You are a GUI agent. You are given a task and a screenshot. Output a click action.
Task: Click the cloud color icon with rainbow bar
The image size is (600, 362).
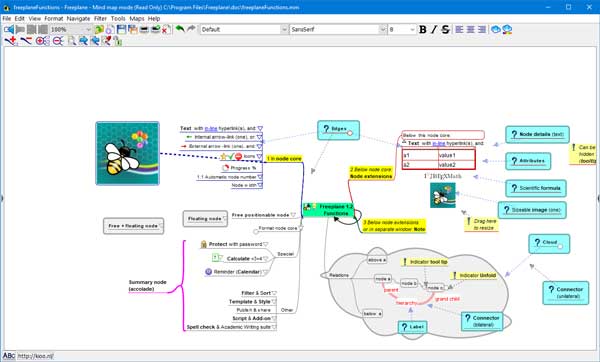tap(507, 29)
